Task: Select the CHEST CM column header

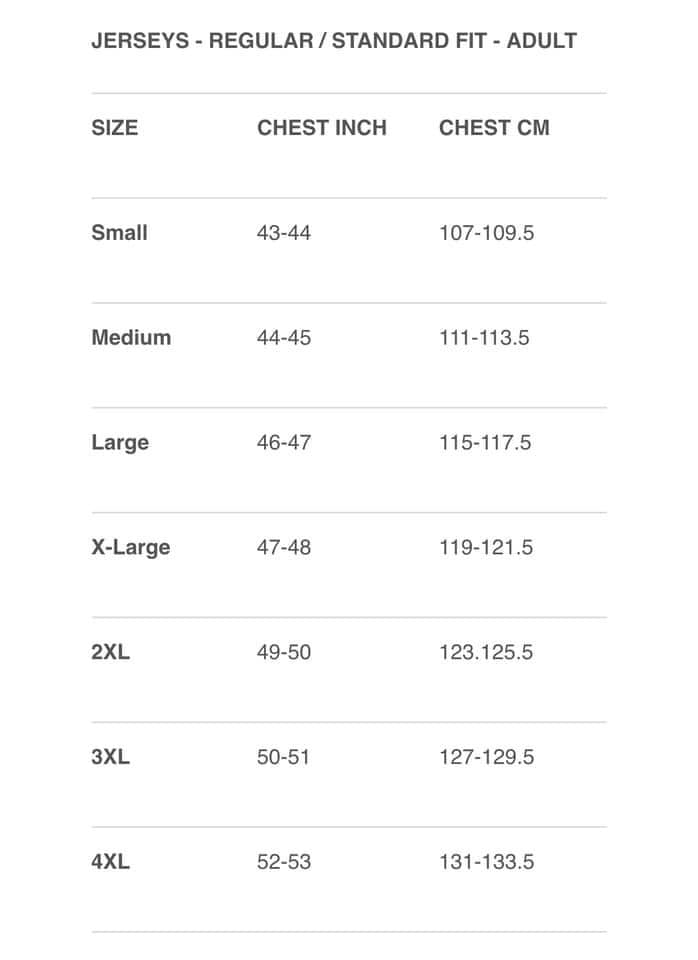Action: [494, 128]
